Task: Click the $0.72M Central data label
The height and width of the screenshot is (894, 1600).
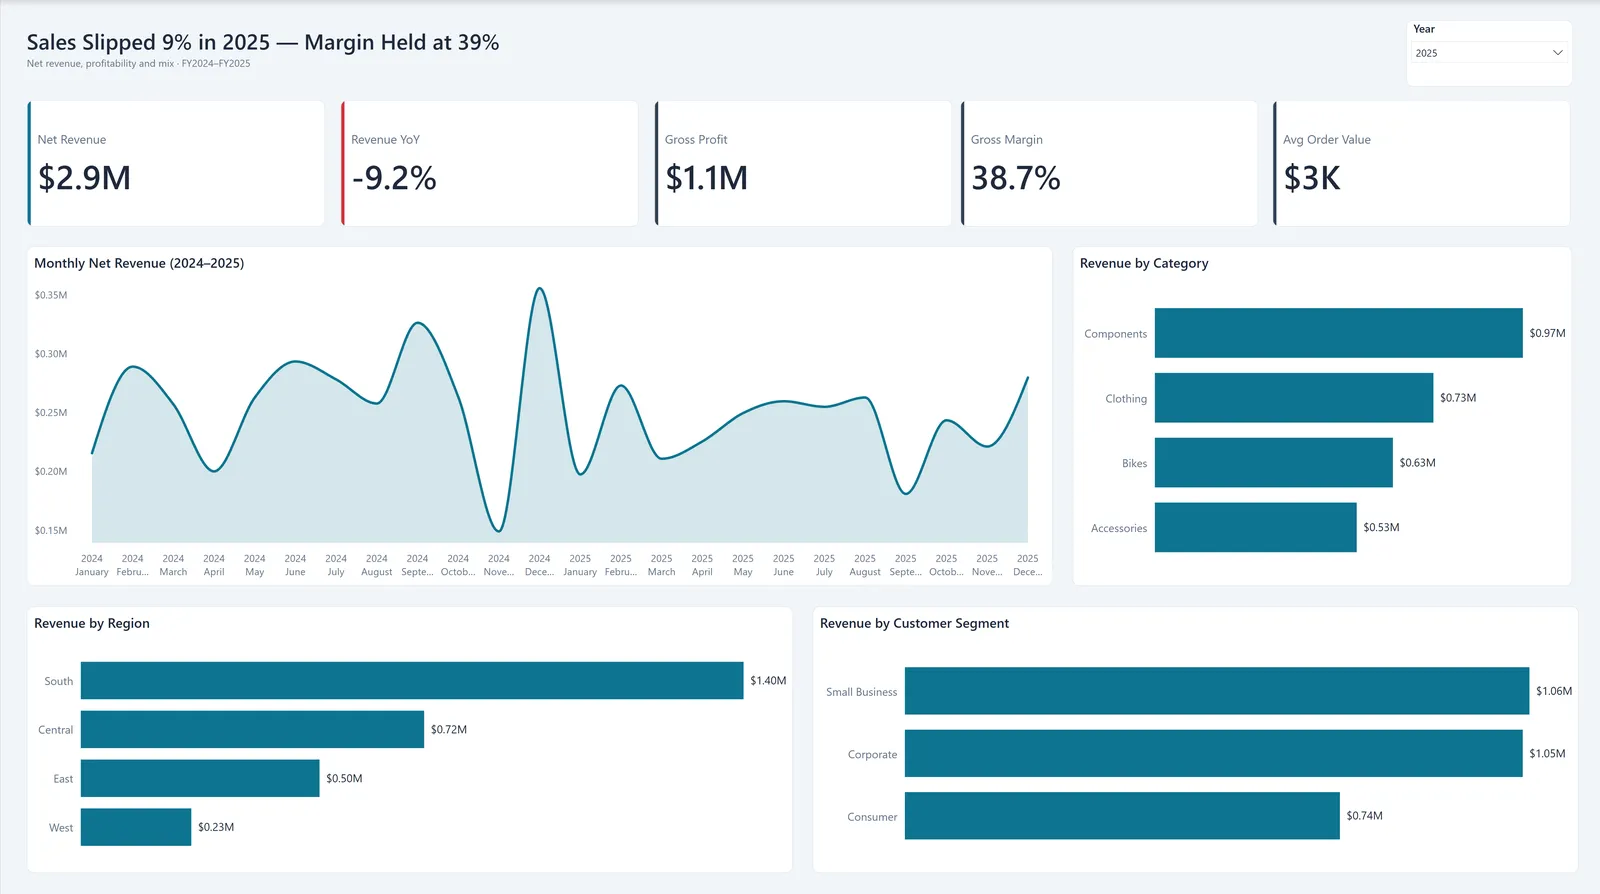Action: click(449, 729)
